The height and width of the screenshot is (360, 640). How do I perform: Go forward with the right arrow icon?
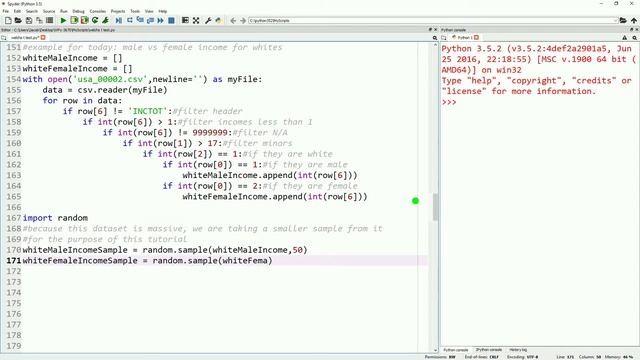tap(243, 20)
